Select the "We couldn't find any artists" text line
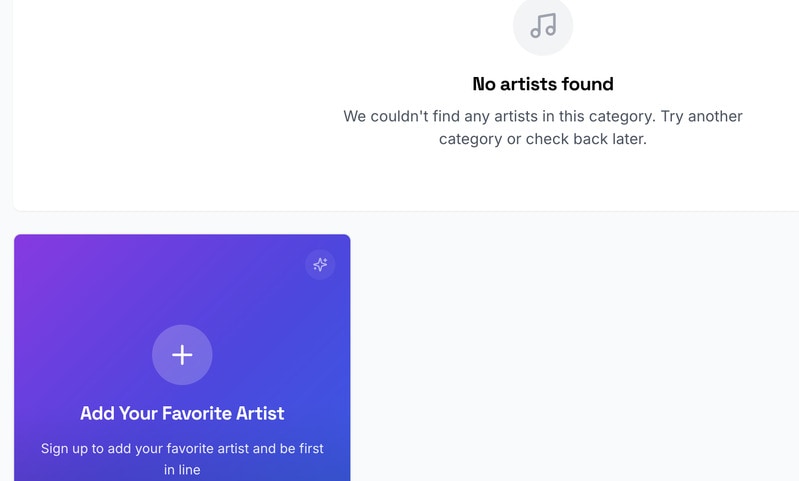 tap(543, 116)
